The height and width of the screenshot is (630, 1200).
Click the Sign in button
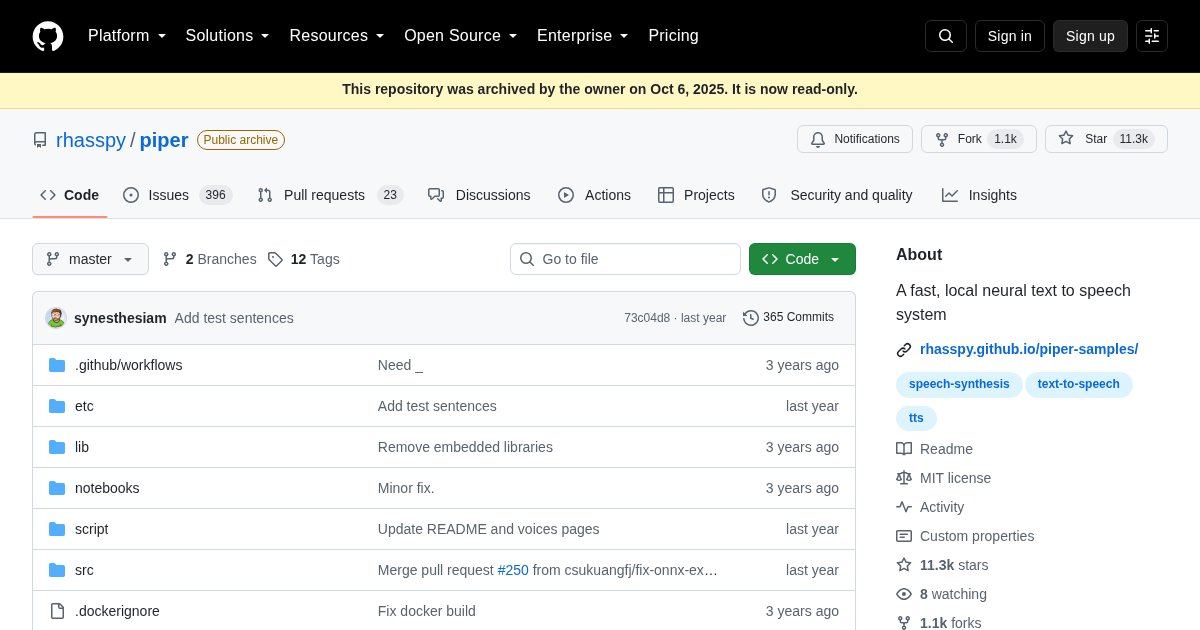click(1010, 36)
